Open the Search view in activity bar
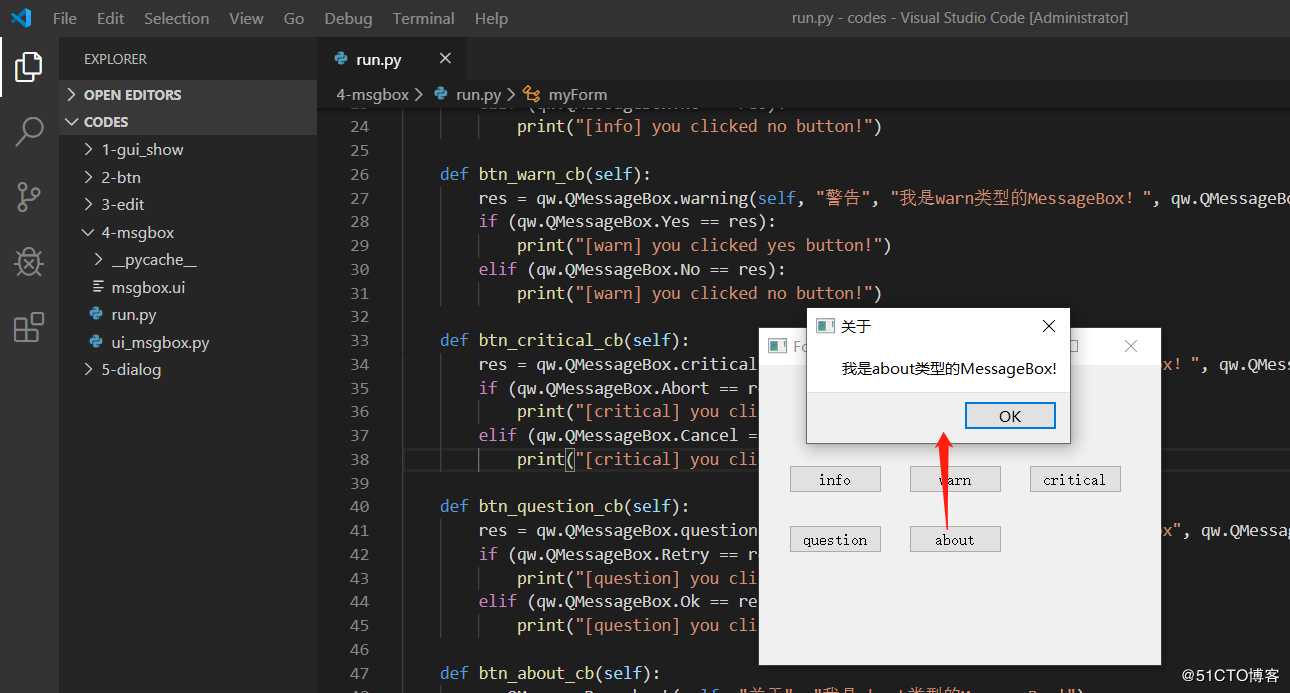Screen dimensions: 1290x693 click(29, 131)
